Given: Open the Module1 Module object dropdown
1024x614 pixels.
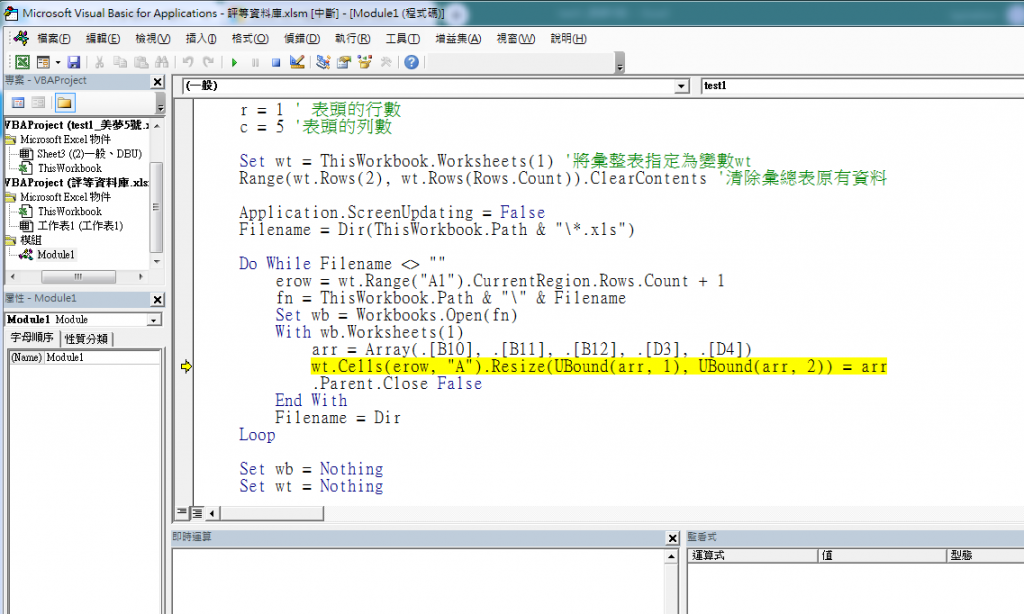Looking at the screenshot, I should [x=153, y=320].
